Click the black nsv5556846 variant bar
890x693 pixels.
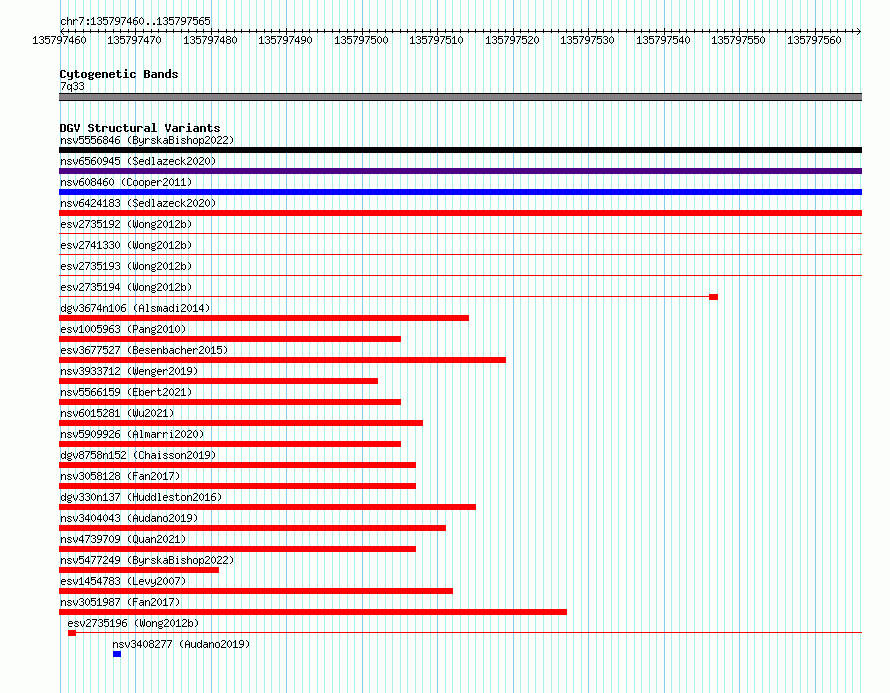[x=460, y=150]
